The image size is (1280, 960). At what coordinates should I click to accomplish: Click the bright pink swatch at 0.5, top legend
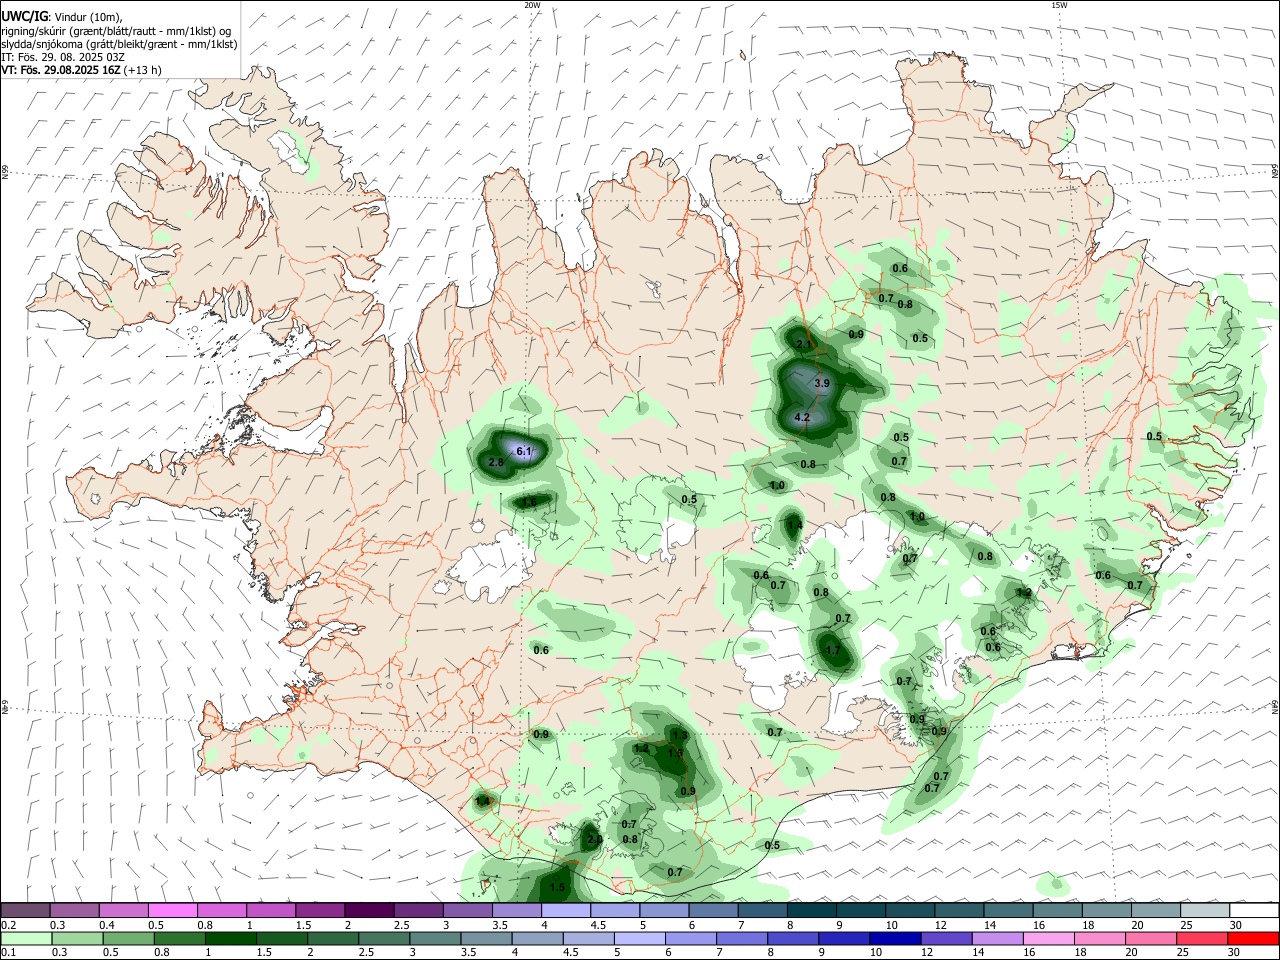point(172,910)
